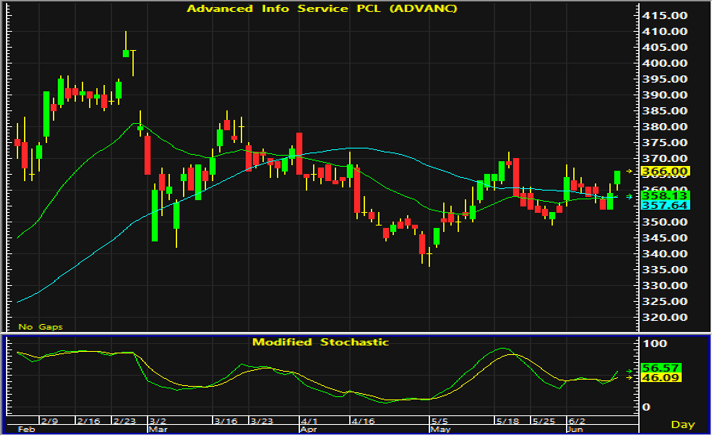Click the 370.00 price axis label
The width and height of the screenshot is (713, 436).
point(664,159)
